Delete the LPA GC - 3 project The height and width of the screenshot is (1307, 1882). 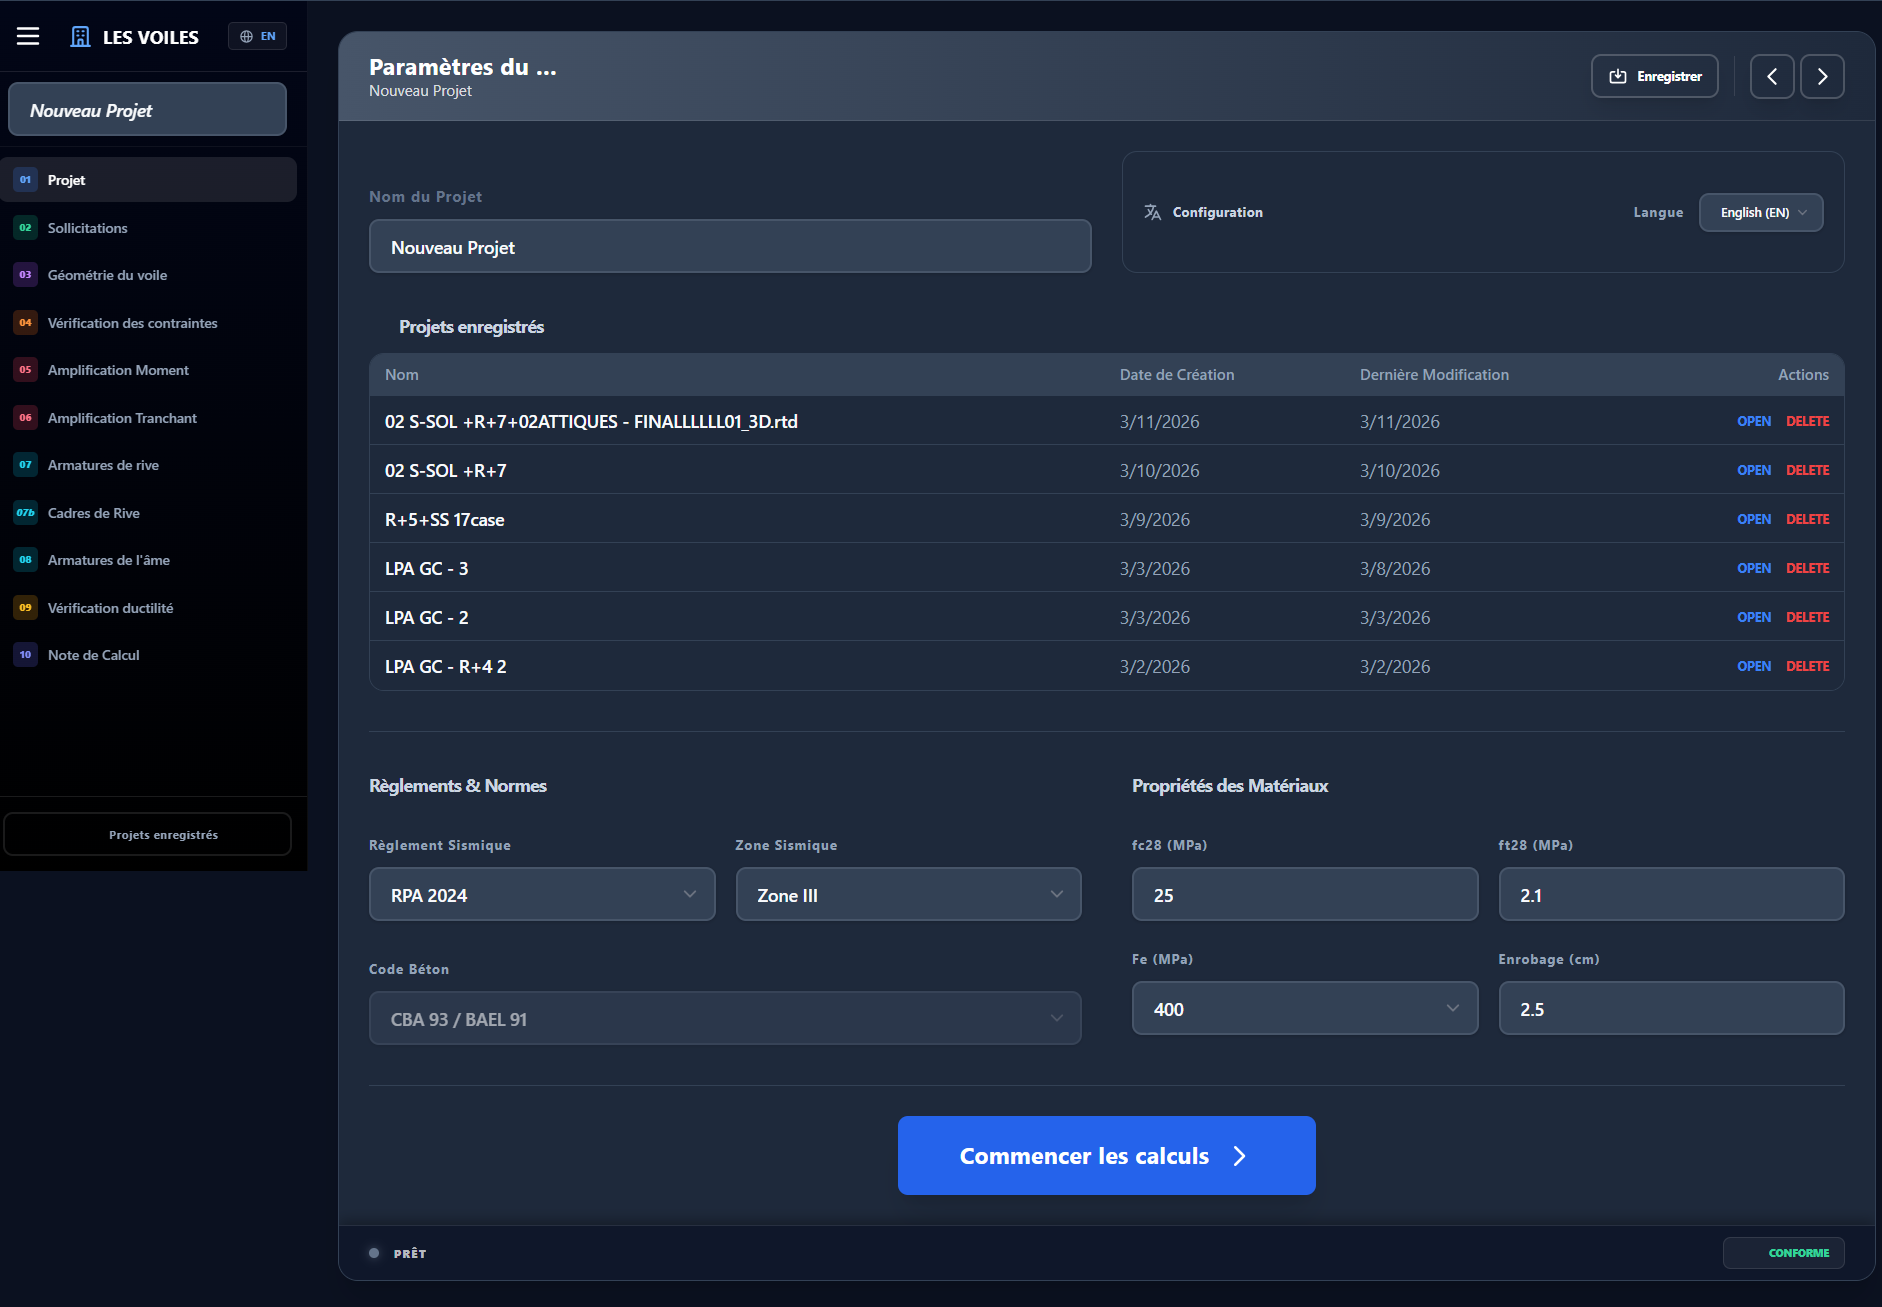click(1807, 567)
